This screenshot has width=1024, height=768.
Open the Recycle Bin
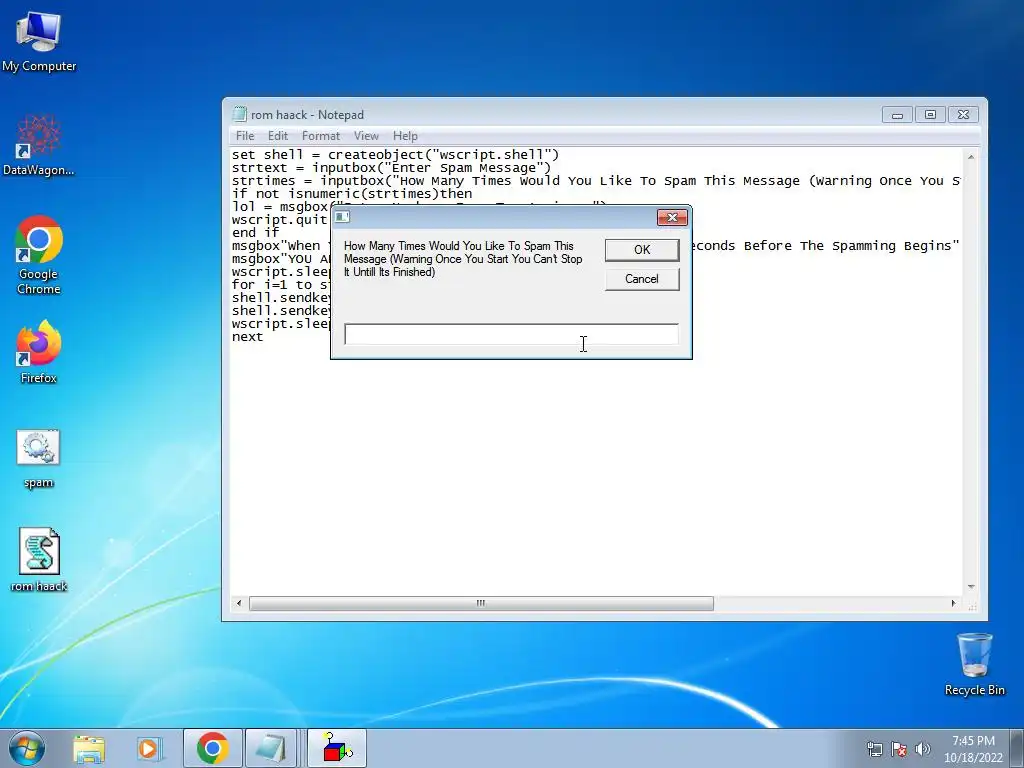point(974,664)
